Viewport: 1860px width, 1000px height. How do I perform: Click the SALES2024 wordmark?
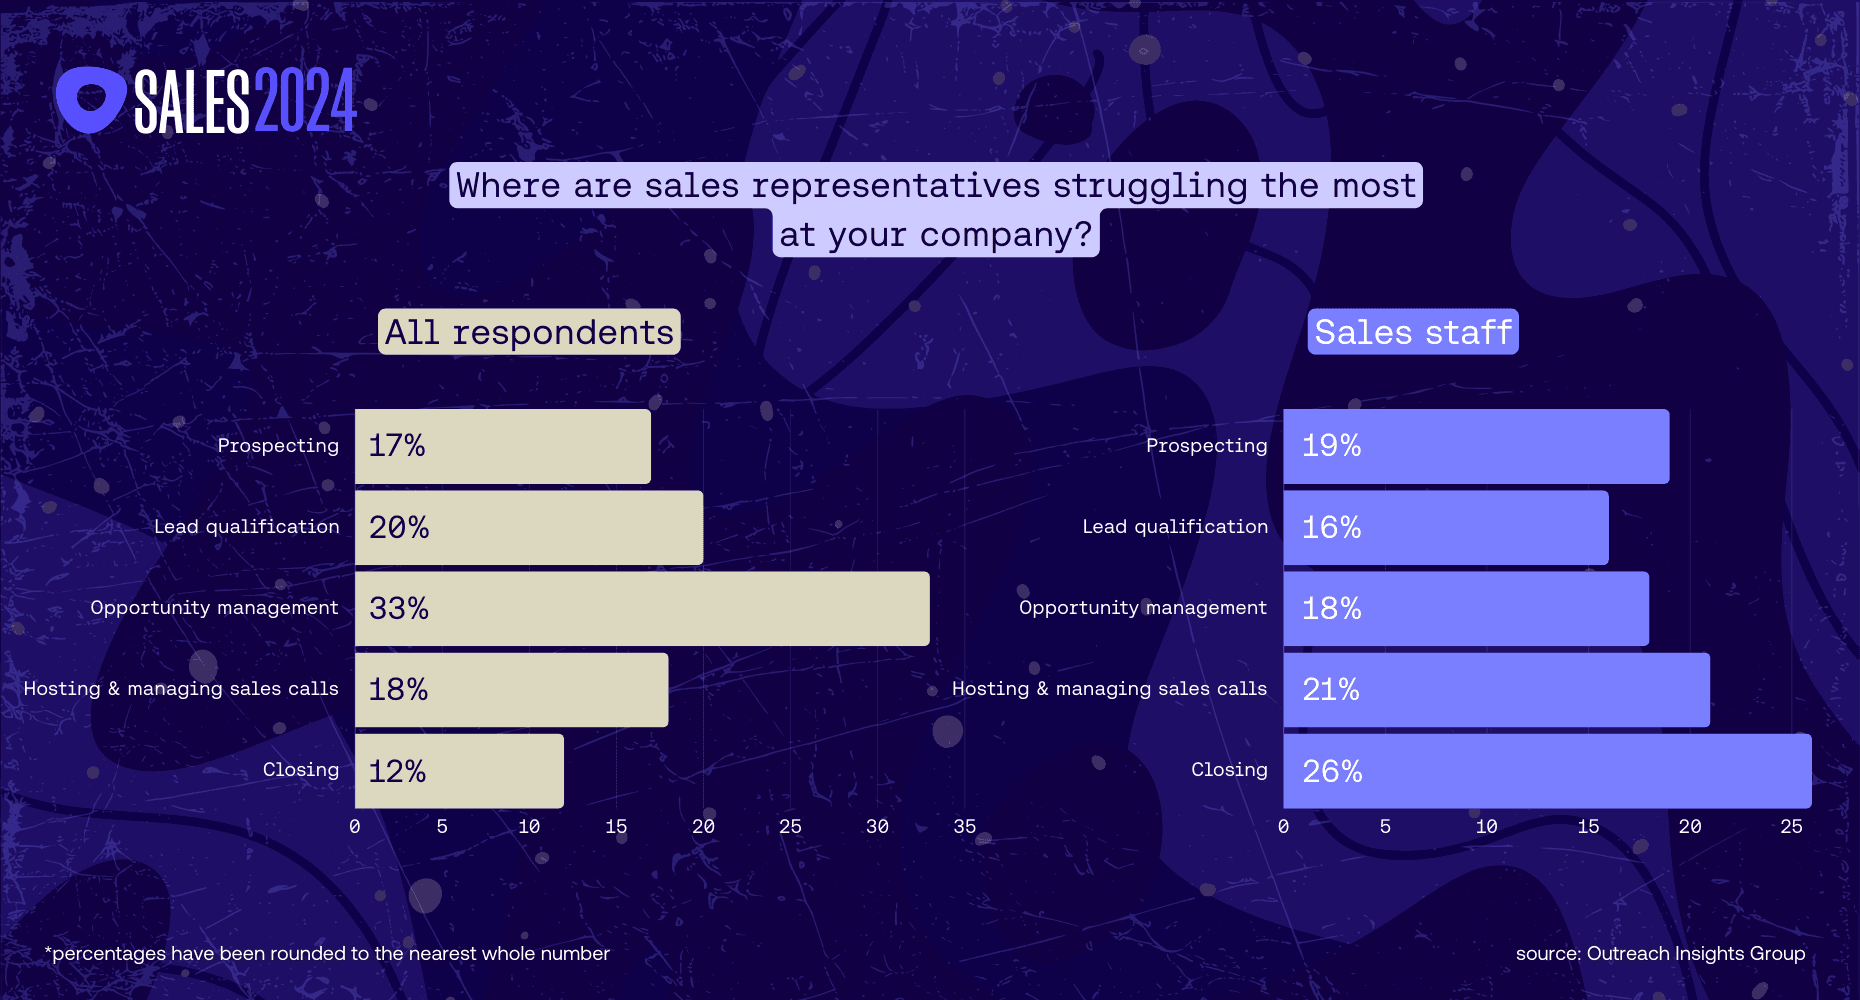pos(245,101)
